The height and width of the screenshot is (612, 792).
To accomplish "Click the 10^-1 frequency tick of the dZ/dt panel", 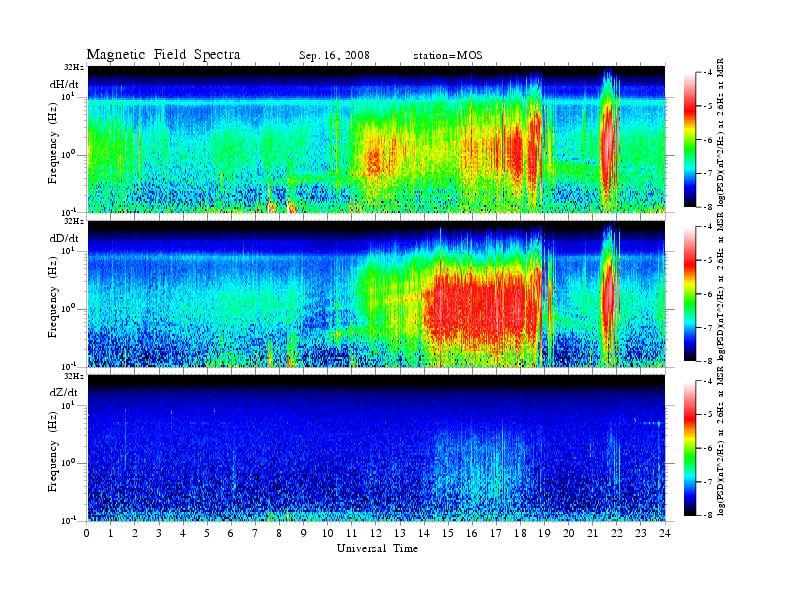I will pyautogui.click(x=68, y=520).
